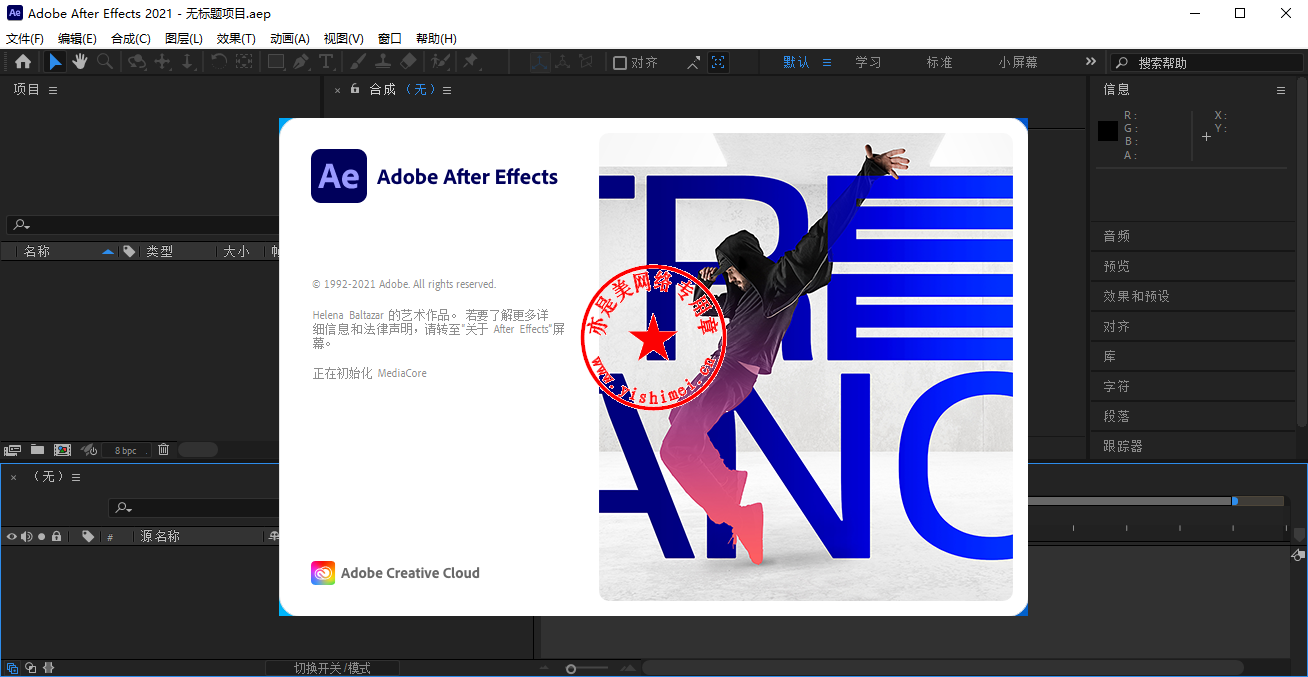
Task: Open timeline search options dropdown
Action: [x=124, y=508]
